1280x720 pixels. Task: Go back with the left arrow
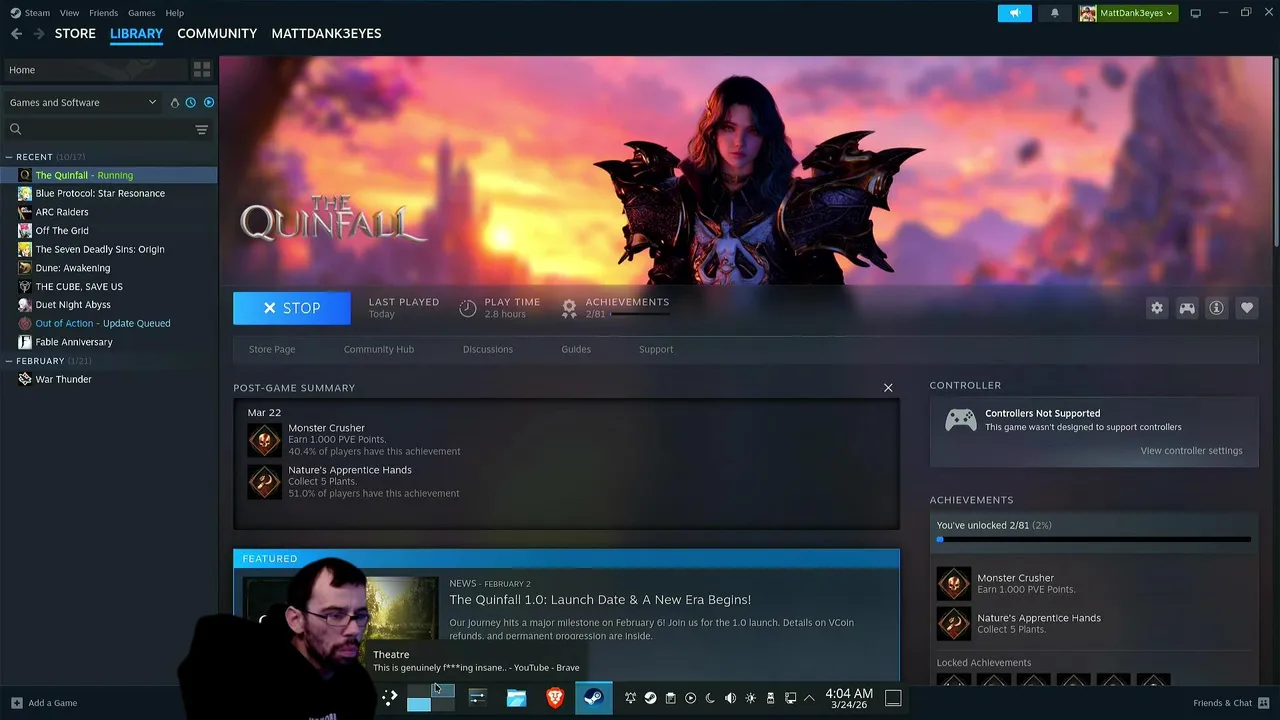(16, 33)
